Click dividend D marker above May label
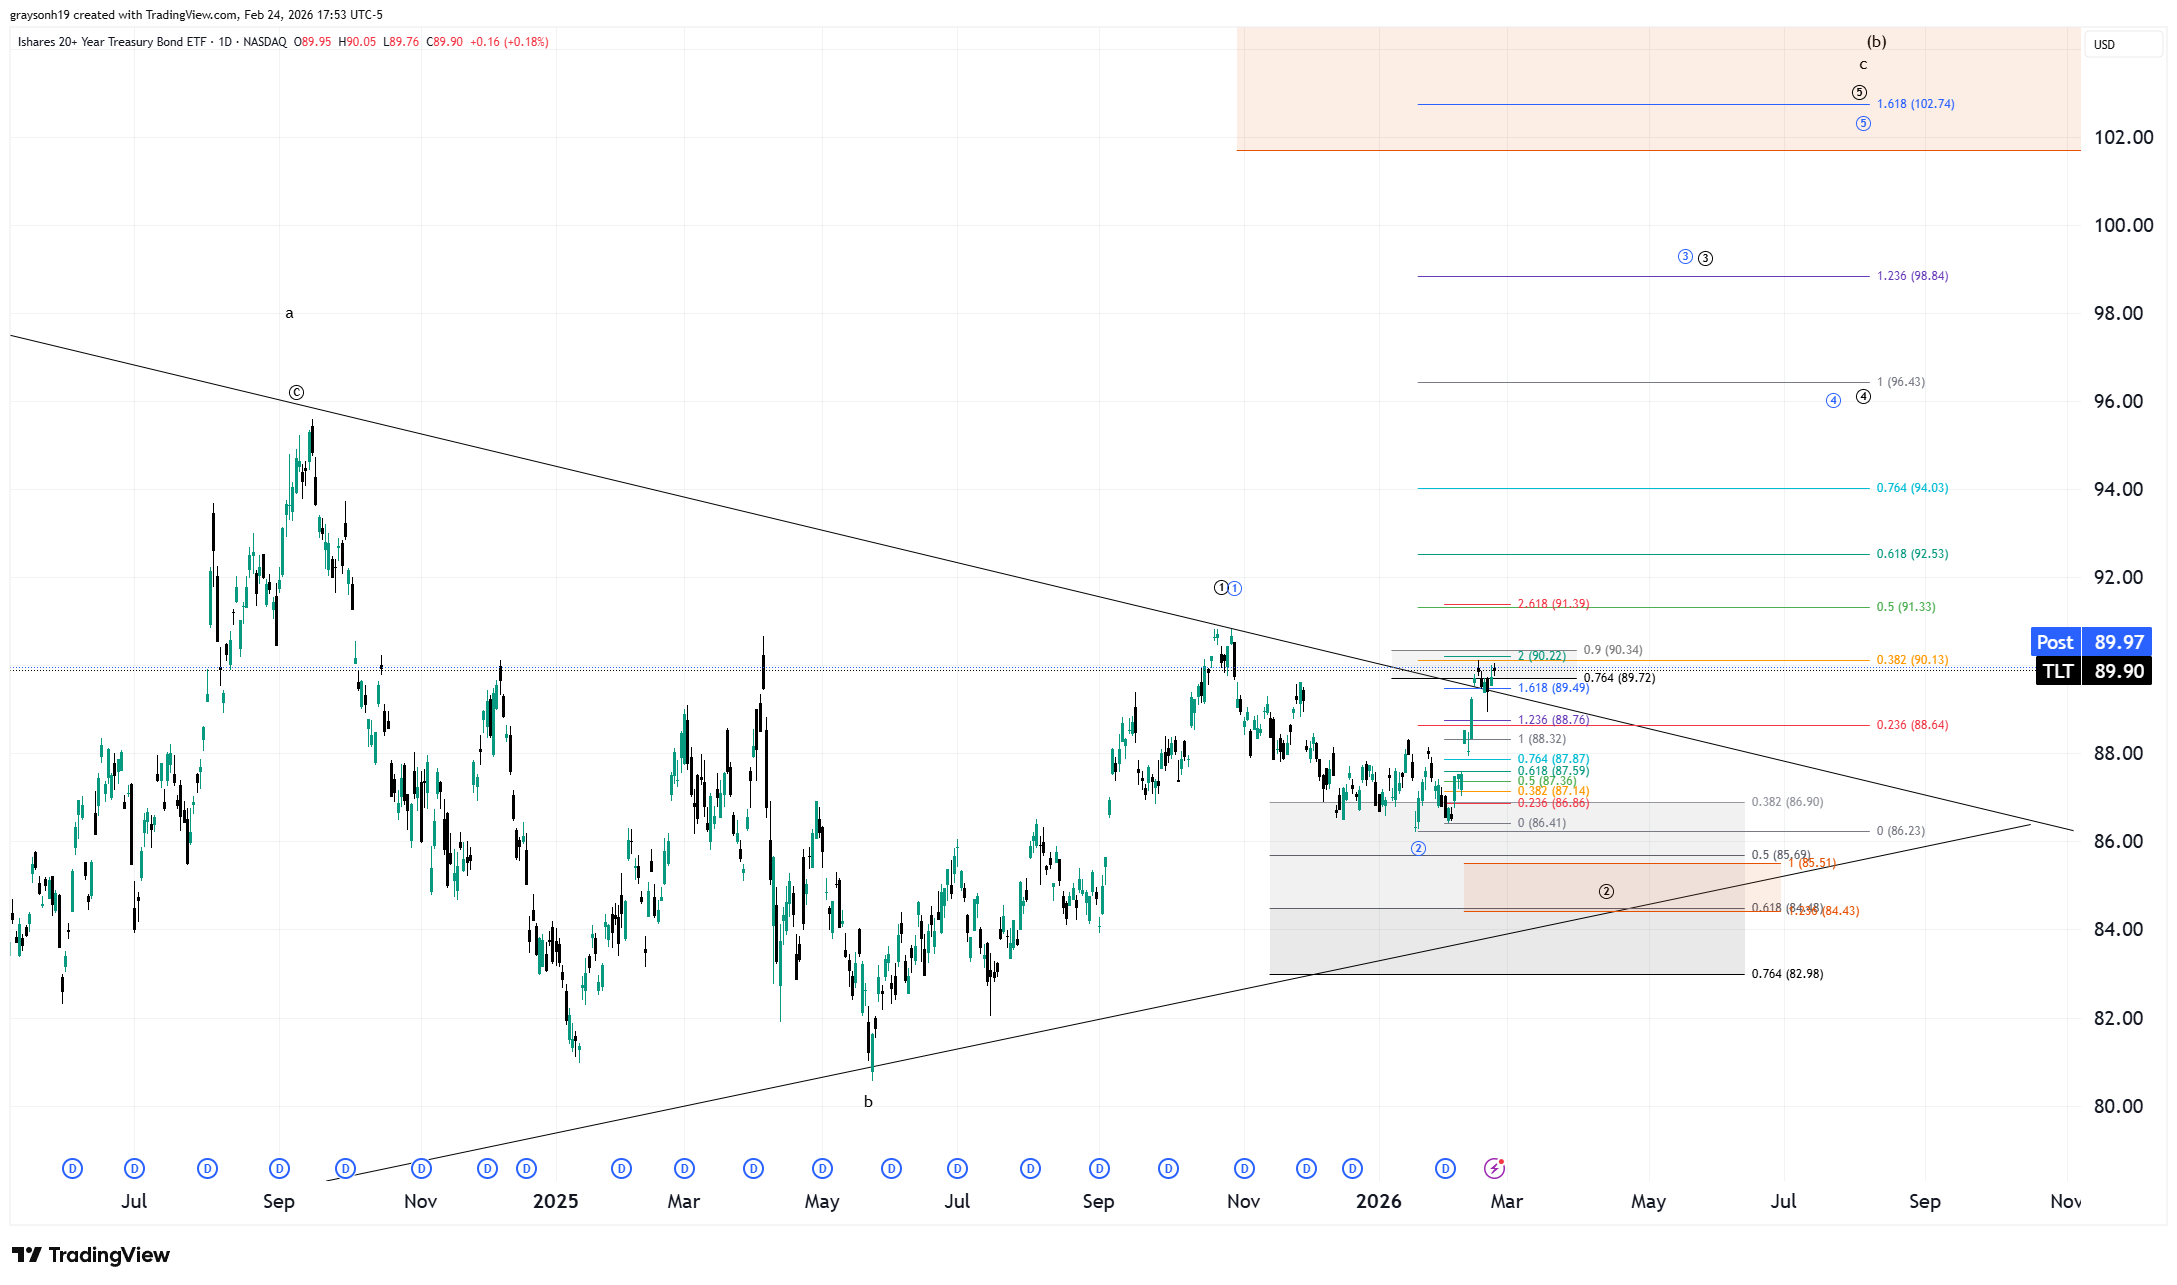This screenshot has height=1285, width=2177. [x=822, y=1168]
